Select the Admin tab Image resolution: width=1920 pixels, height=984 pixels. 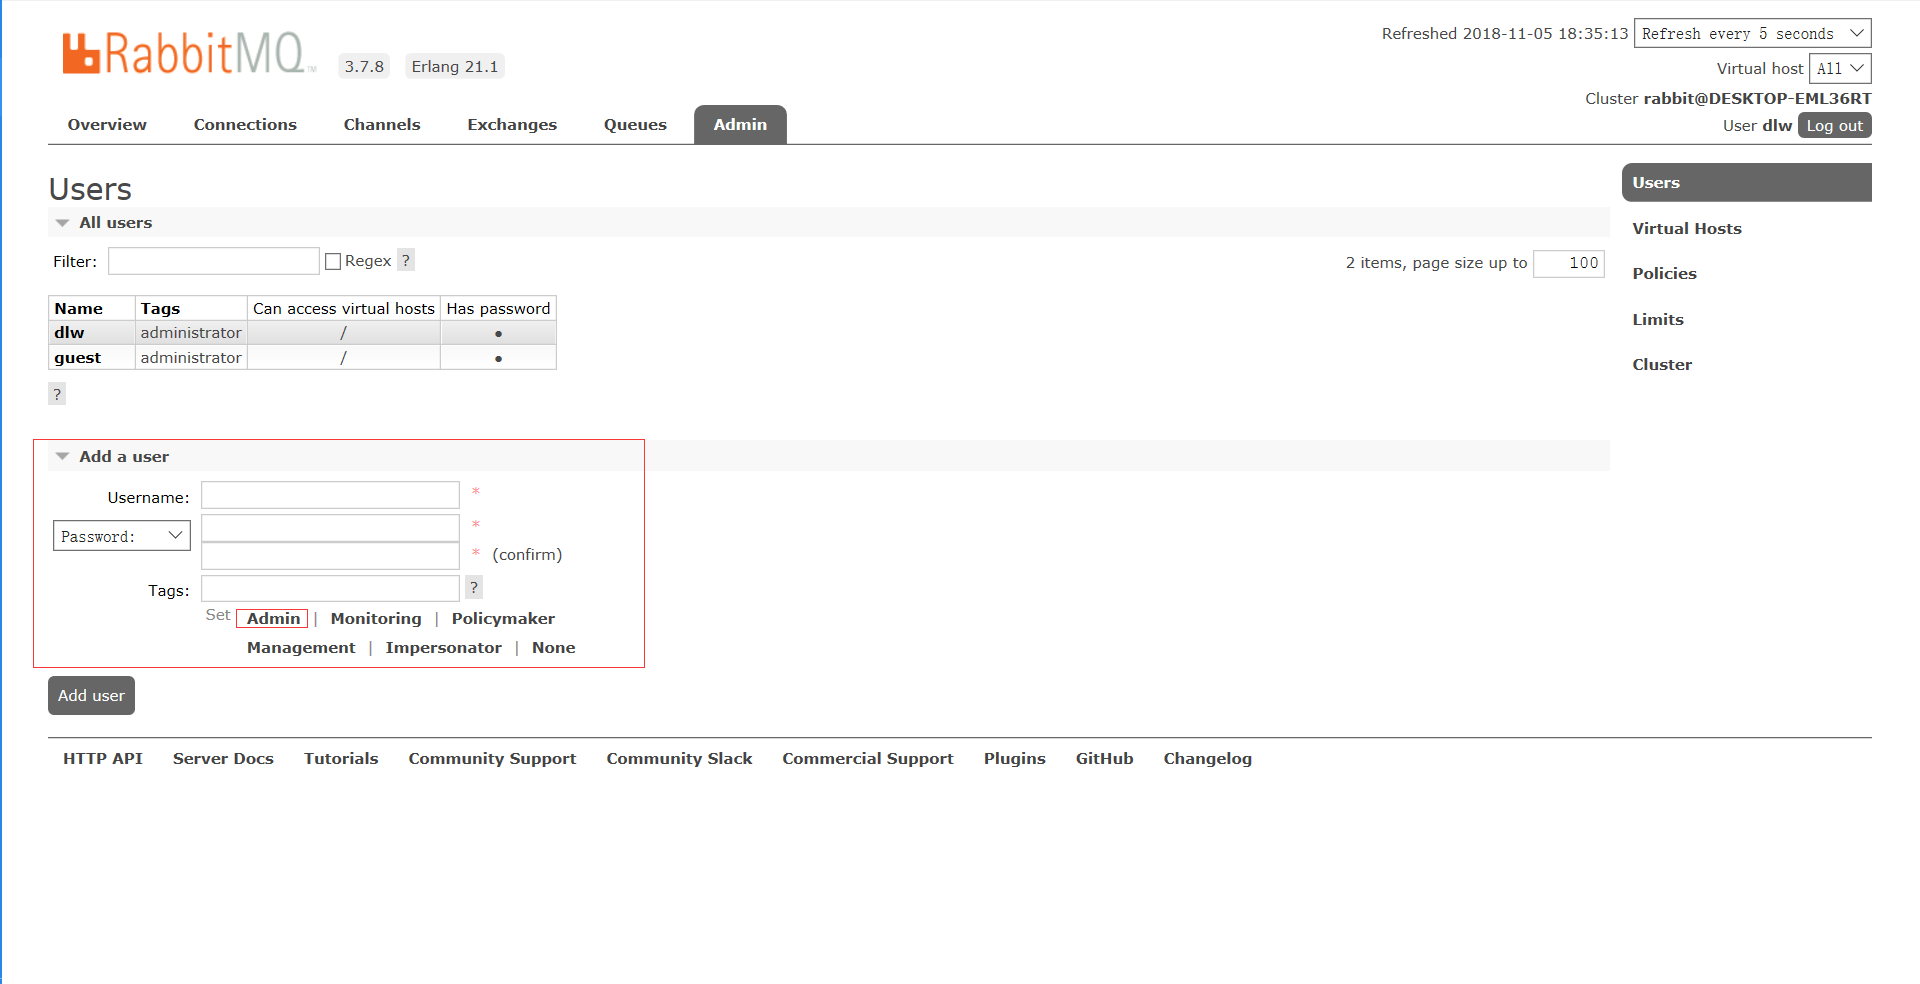740,124
